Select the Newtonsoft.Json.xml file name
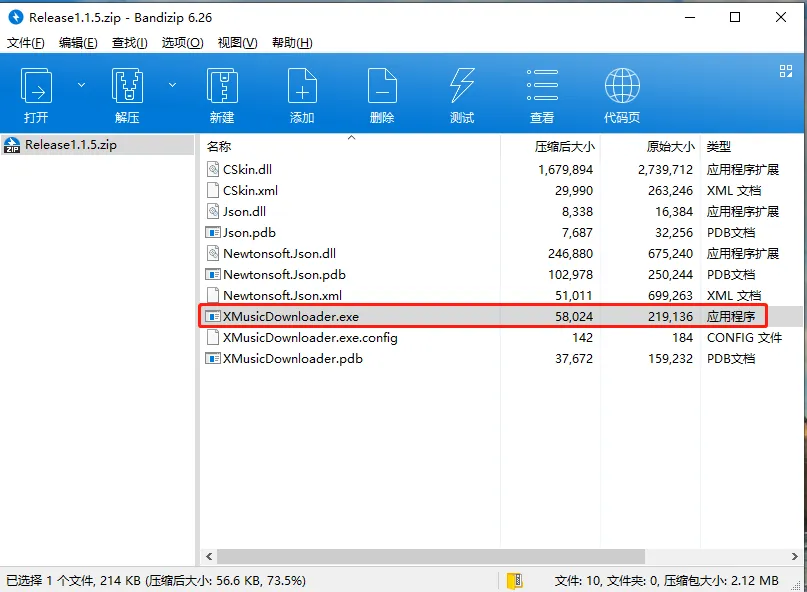Image resolution: width=807 pixels, height=592 pixels. 283,295
